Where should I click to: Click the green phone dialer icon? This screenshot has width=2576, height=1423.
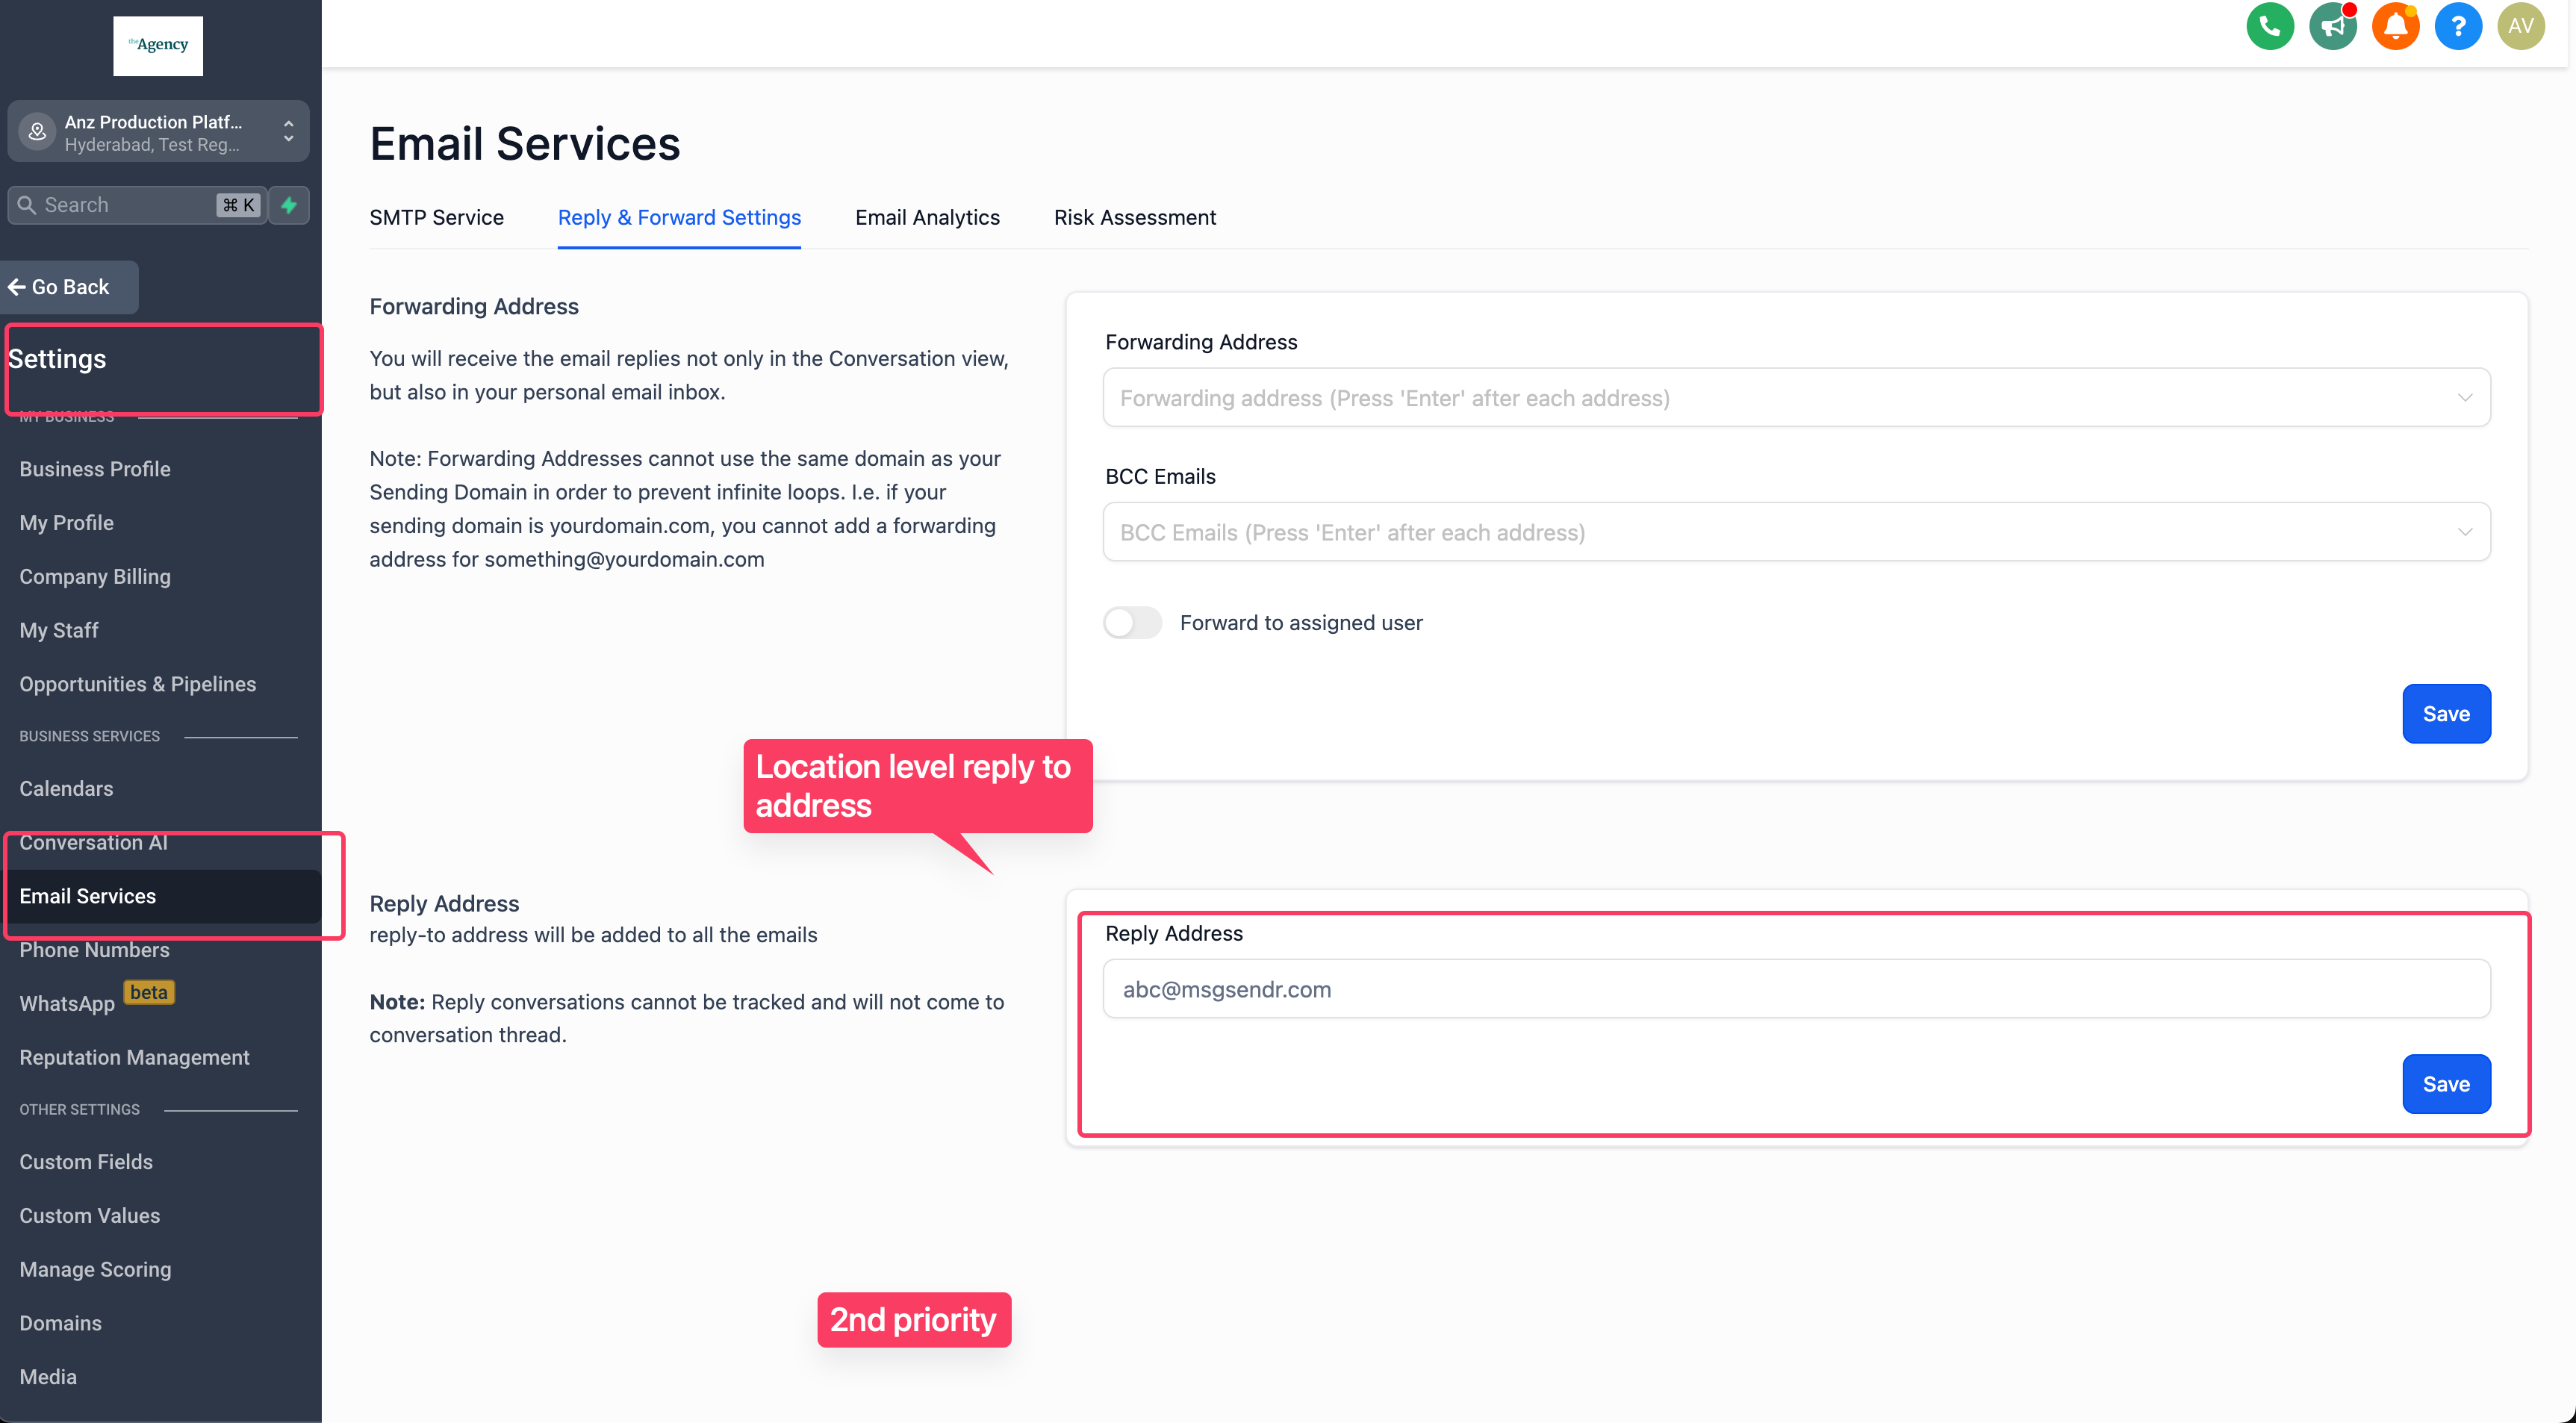(2269, 27)
